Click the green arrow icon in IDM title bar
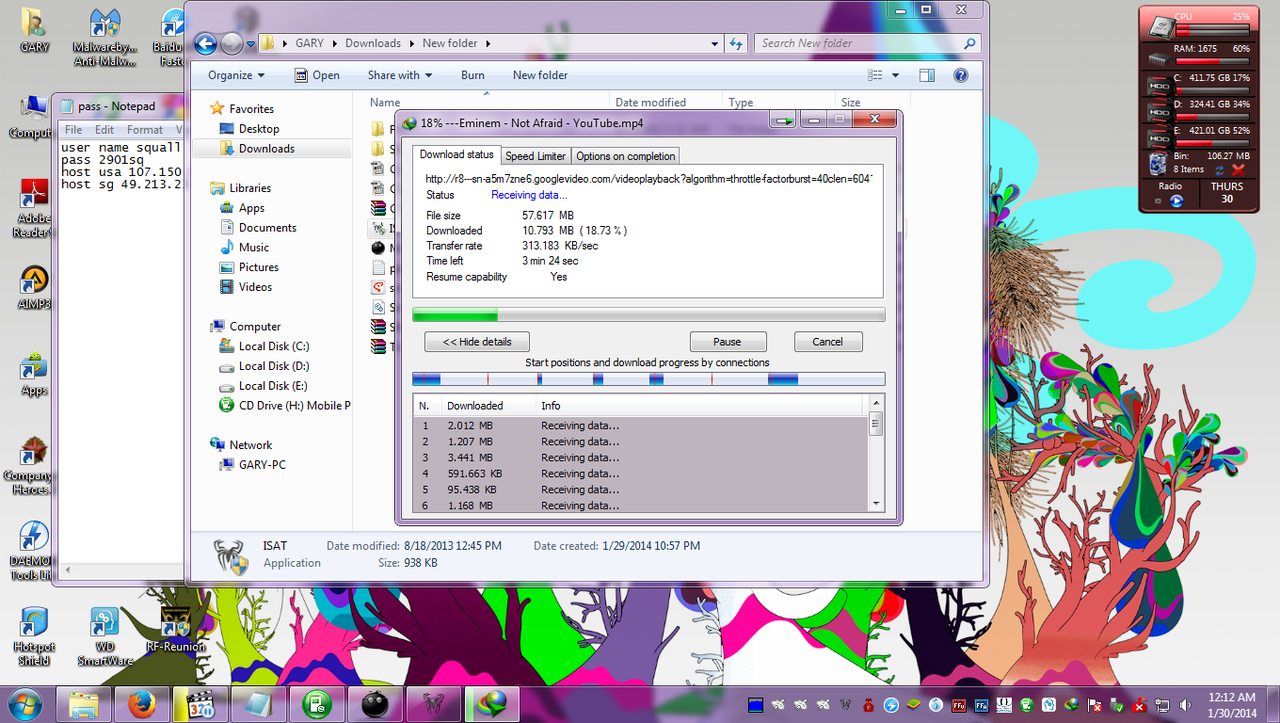The image size is (1280, 723). click(783, 120)
